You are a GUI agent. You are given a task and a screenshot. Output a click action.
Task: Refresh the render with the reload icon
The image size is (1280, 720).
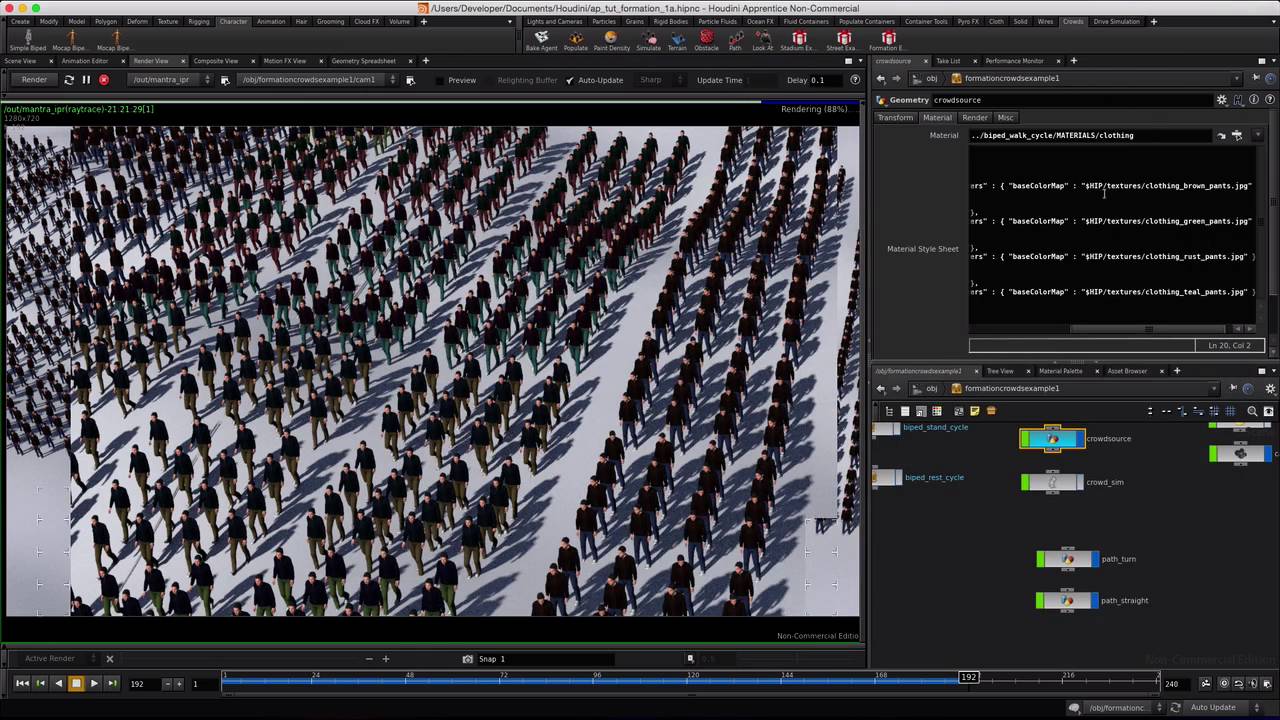pos(69,80)
